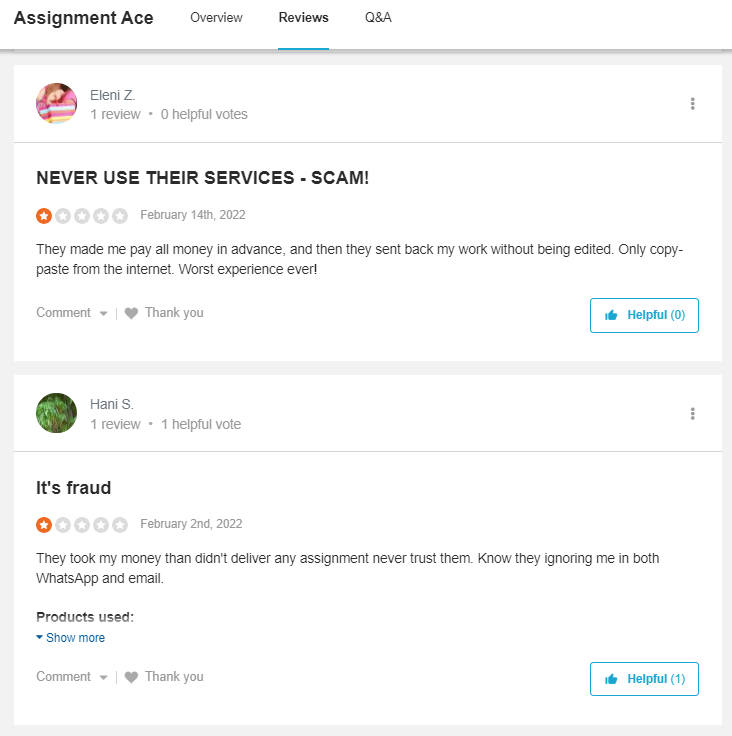Expand Comment dropdown under the SCAM review
The image size is (732, 736).
point(72,313)
